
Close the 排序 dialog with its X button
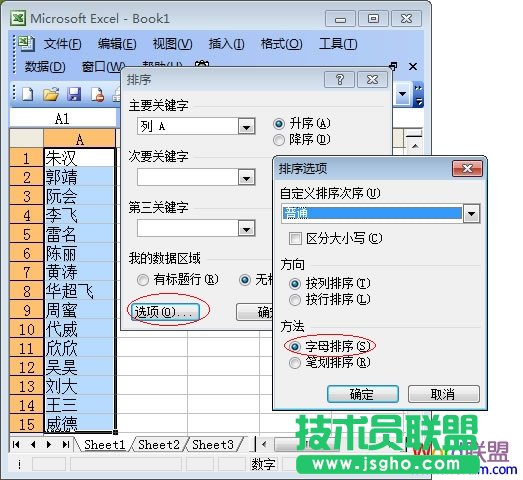pyautogui.click(x=373, y=79)
